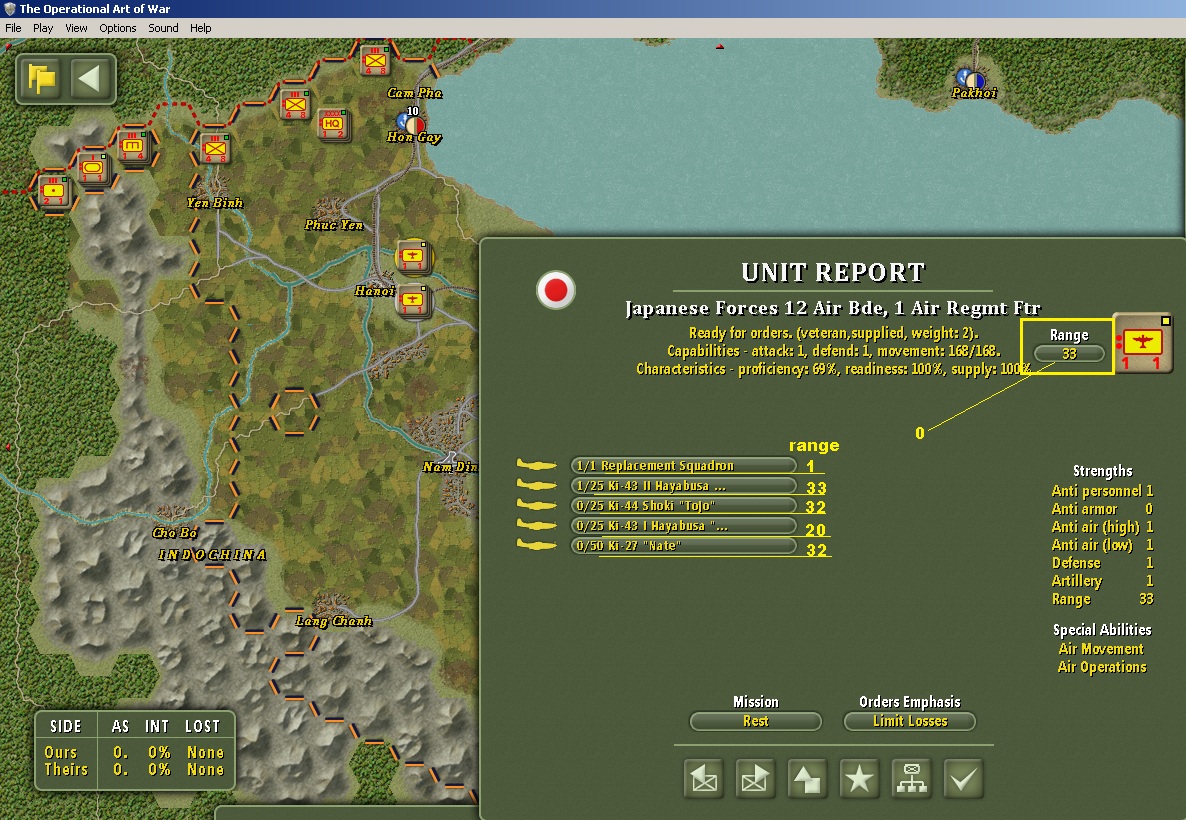Select the 0/25 Ki-44 Shoki Tojo bar
This screenshot has width=1186, height=820.
(684, 505)
